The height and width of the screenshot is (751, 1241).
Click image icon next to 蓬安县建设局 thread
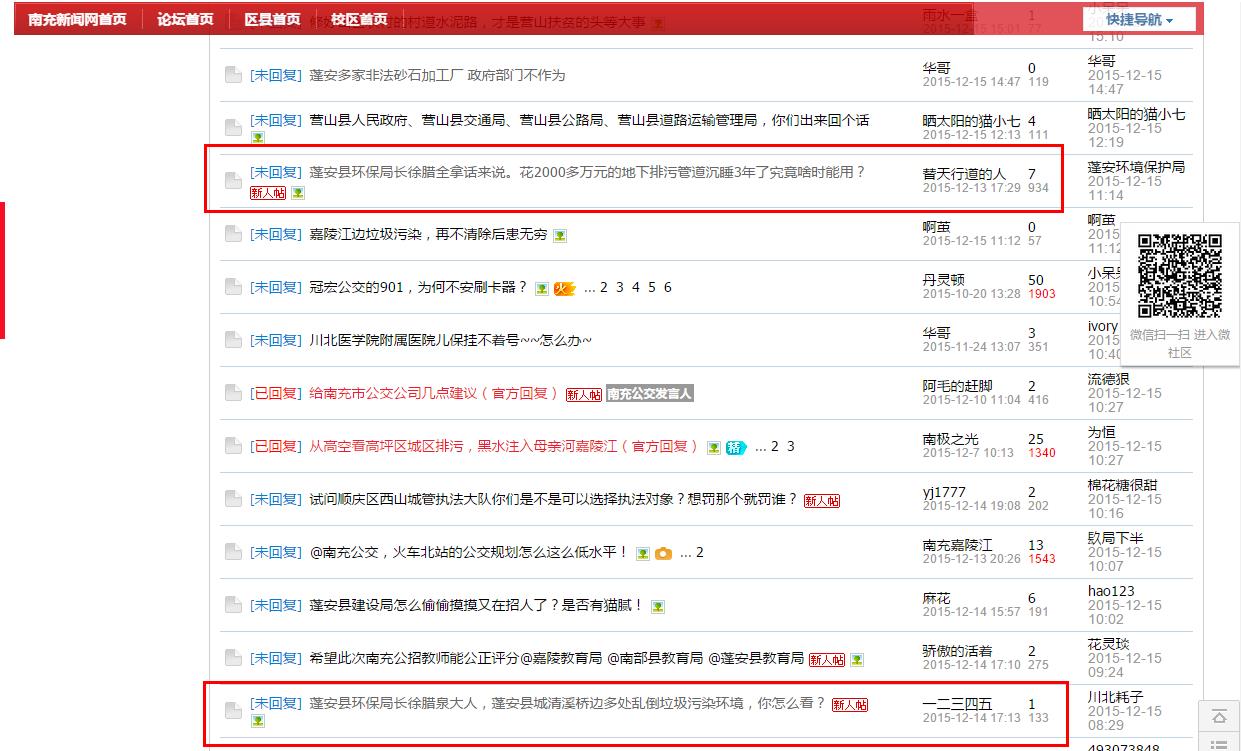pyautogui.click(x=658, y=606)
